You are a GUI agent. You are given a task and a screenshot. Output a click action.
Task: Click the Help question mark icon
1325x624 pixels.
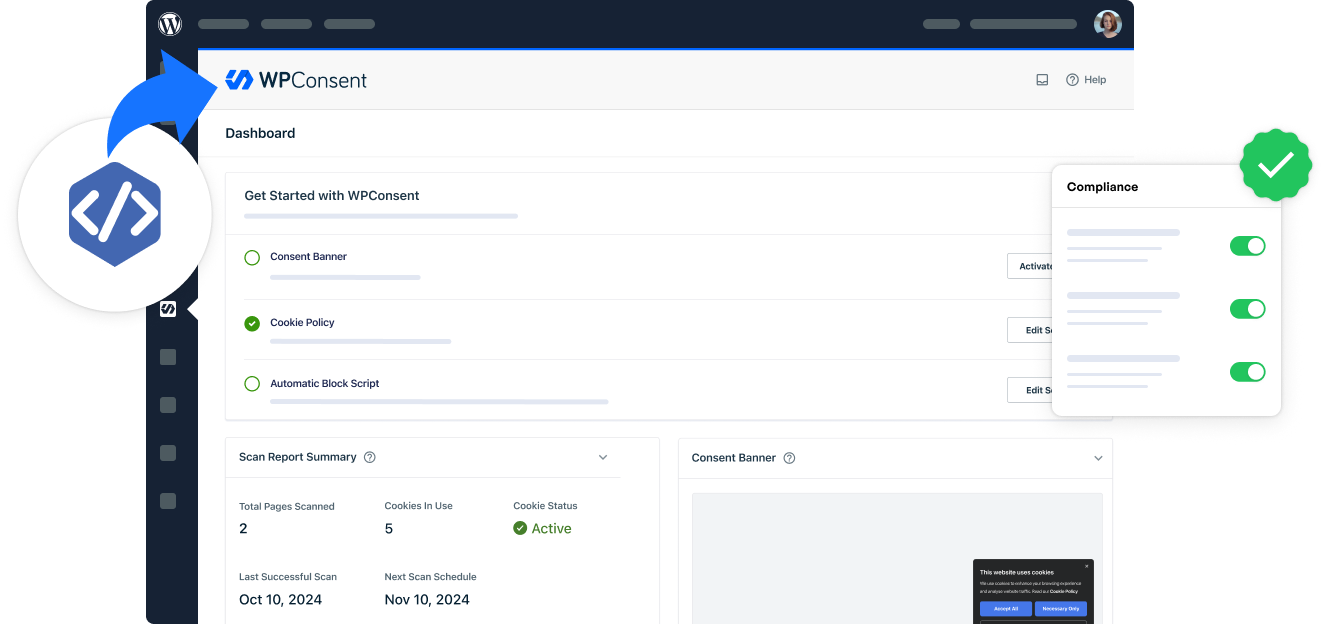click(1072, 80)
